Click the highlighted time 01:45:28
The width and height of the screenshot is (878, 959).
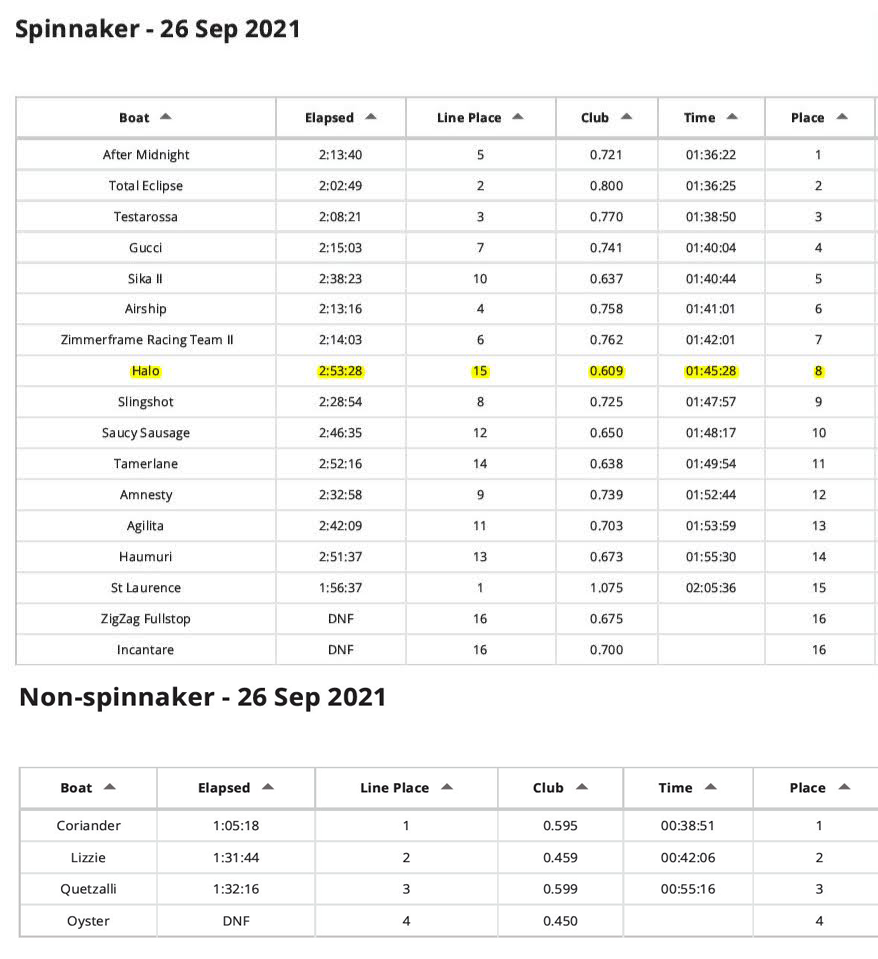(x=710, y=371)
